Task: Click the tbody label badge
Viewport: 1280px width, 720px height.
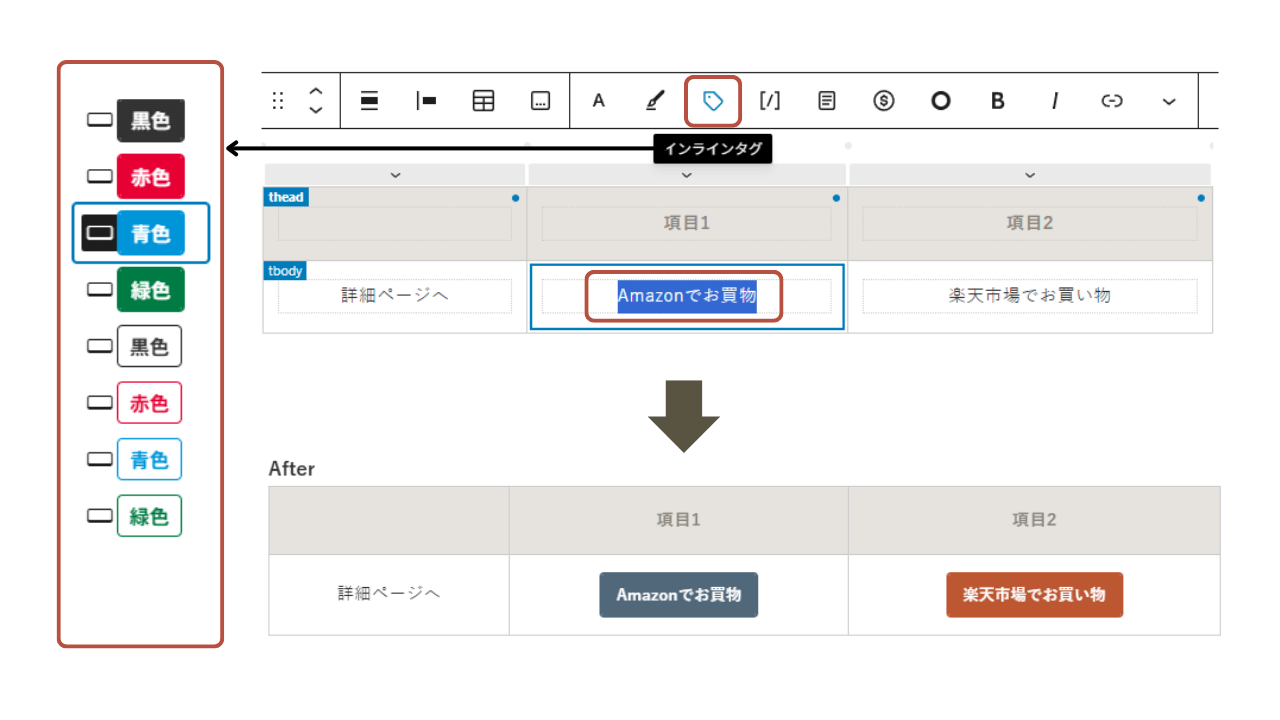Action: (x=285, y=271)
